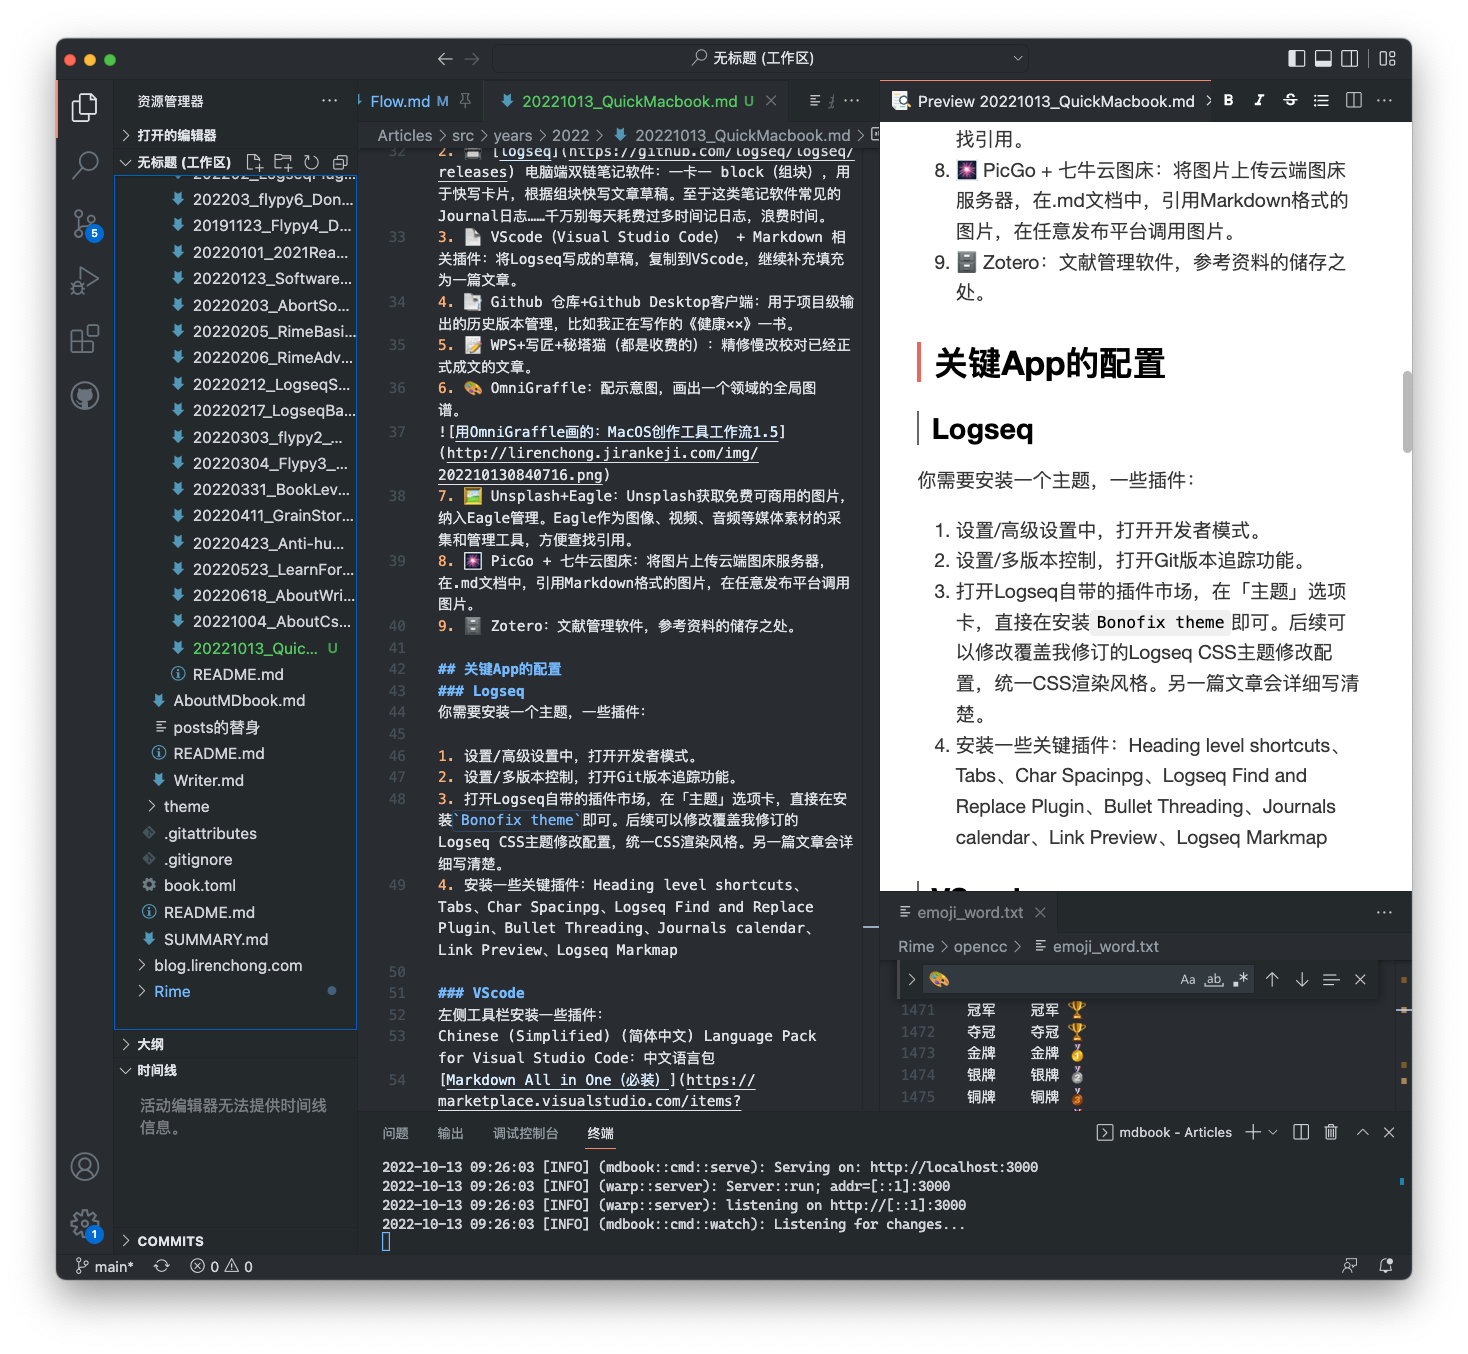This screenshot has height=1354, width=1468.
Task: Open the Explorer view in the activity bar
Action: [85, 107]
